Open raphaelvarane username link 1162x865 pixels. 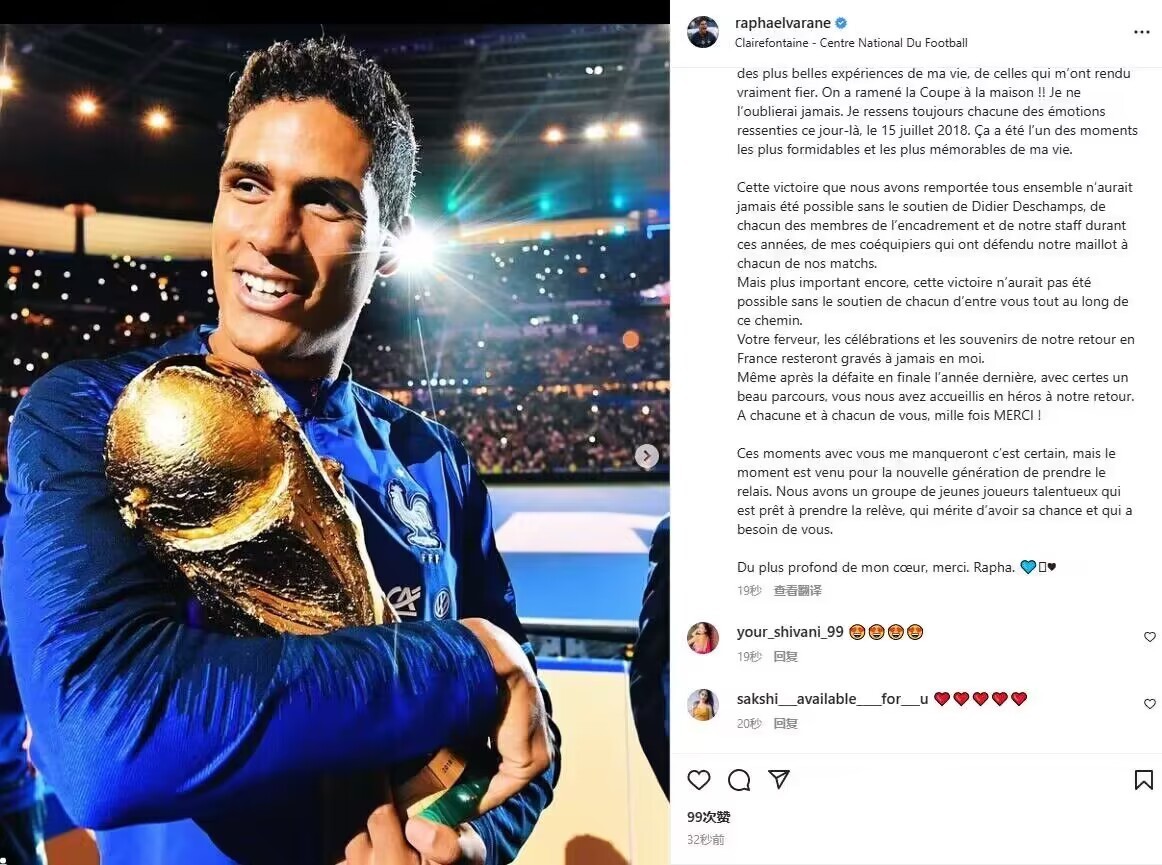pos(782,23)
